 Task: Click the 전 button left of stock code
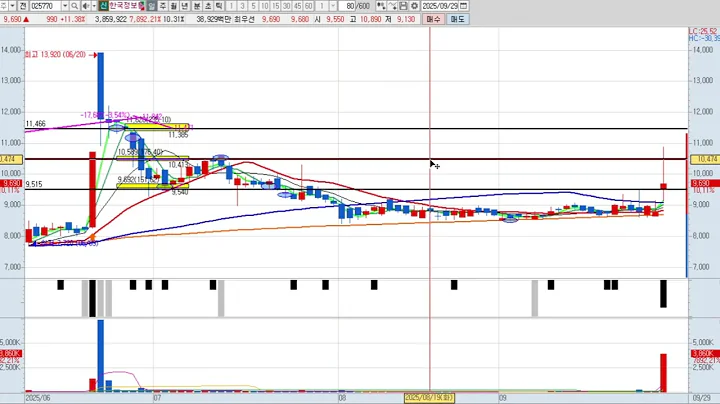point(23,6)
